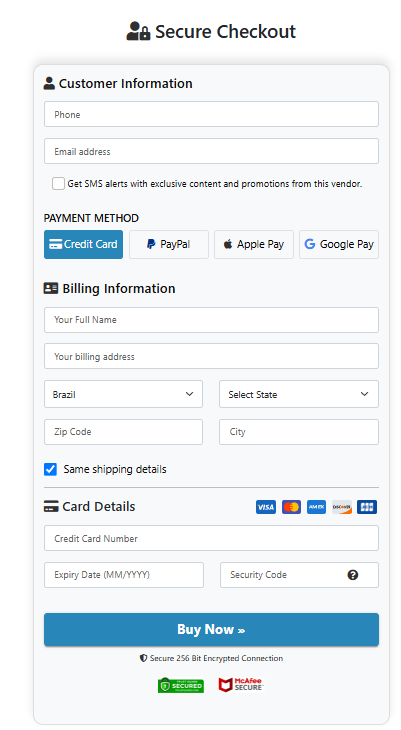The width and height of the screenshot is (401, 730).
Task: Open the security code help question mark
Action: (x=353, y=575)
